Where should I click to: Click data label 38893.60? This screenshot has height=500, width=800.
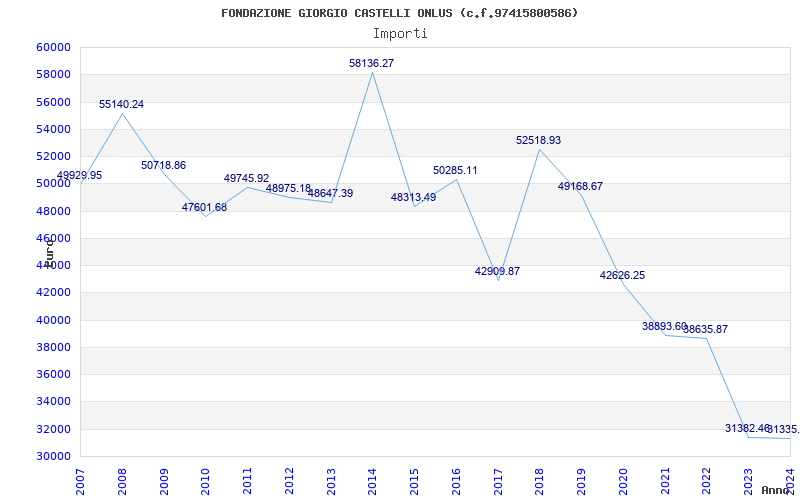(664, 326)
